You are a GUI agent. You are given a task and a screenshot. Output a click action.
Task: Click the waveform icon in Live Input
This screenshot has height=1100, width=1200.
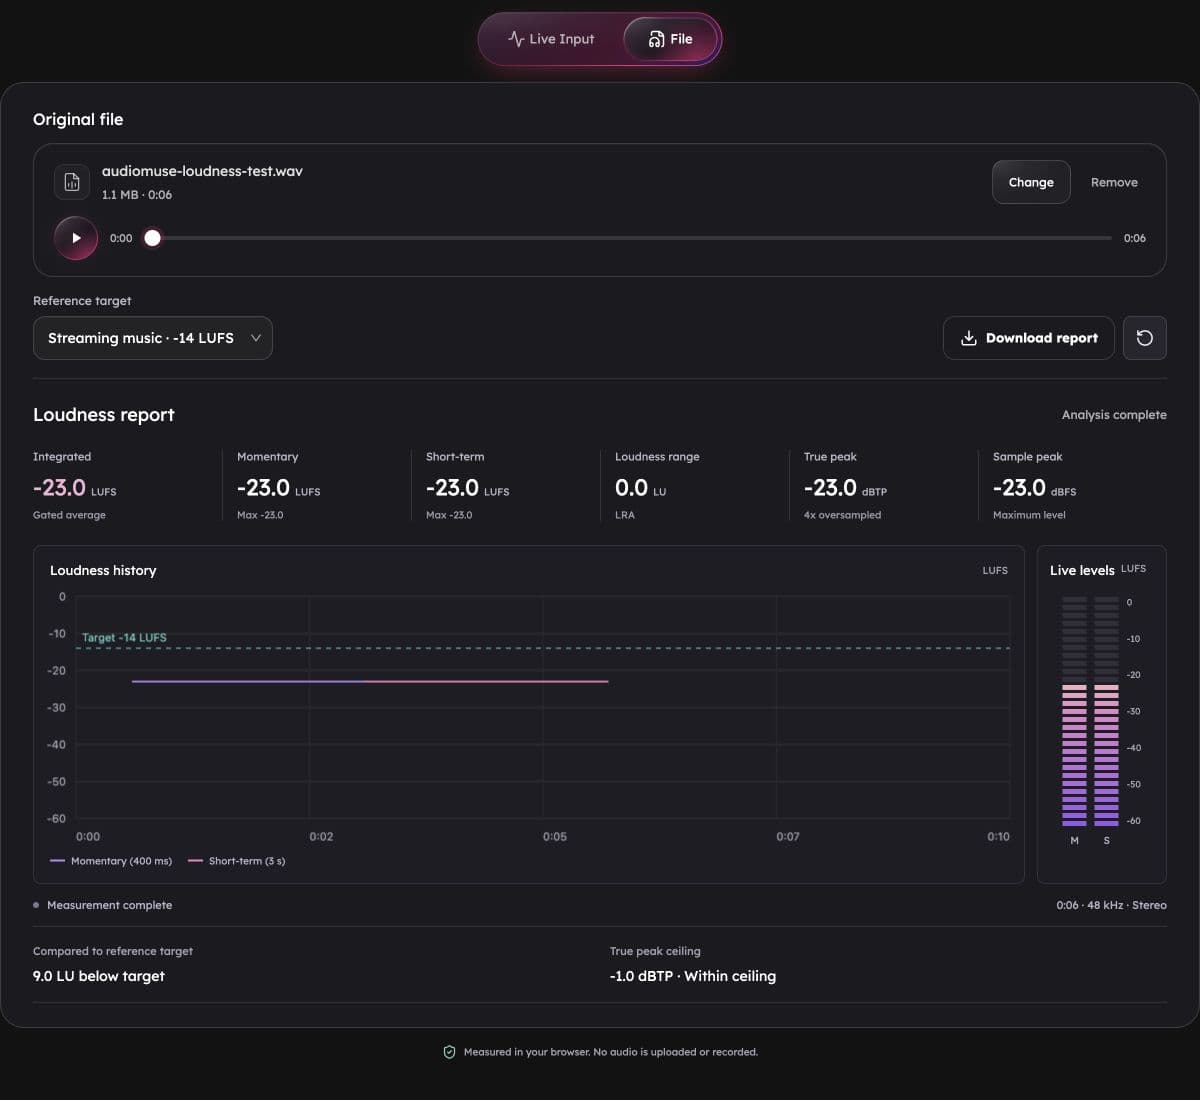pyautogui.click(x=516, y=39)
